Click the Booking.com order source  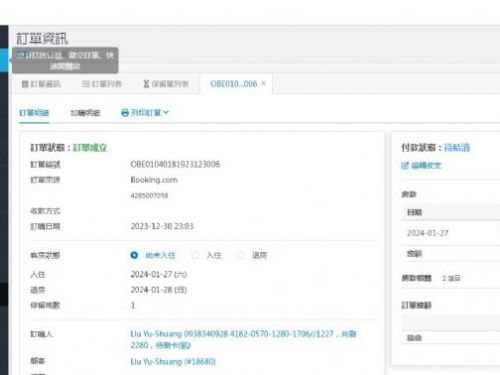pyautogui.click(x=154, y=180)
